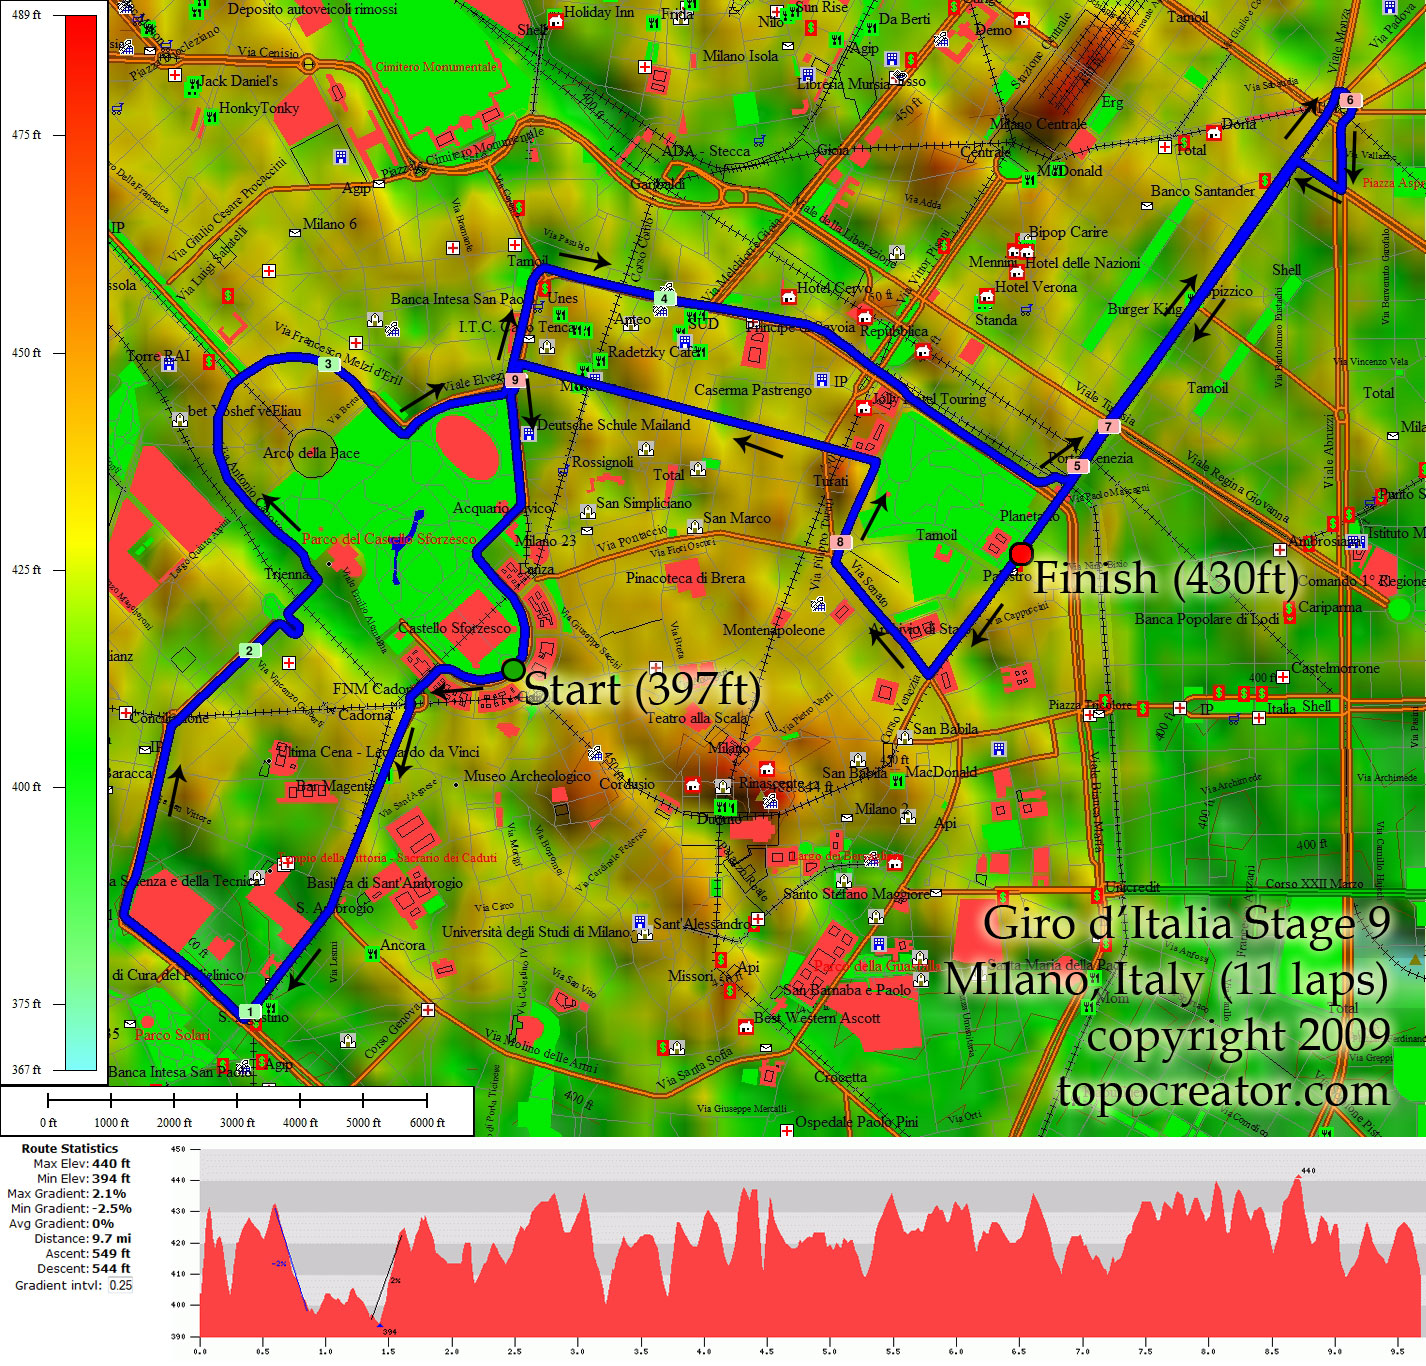The height and width of the screenshot is (1366, 1426).
Task: Click the restaurant icon beside Jack Daniel's
Action: (x=193, y=86)
